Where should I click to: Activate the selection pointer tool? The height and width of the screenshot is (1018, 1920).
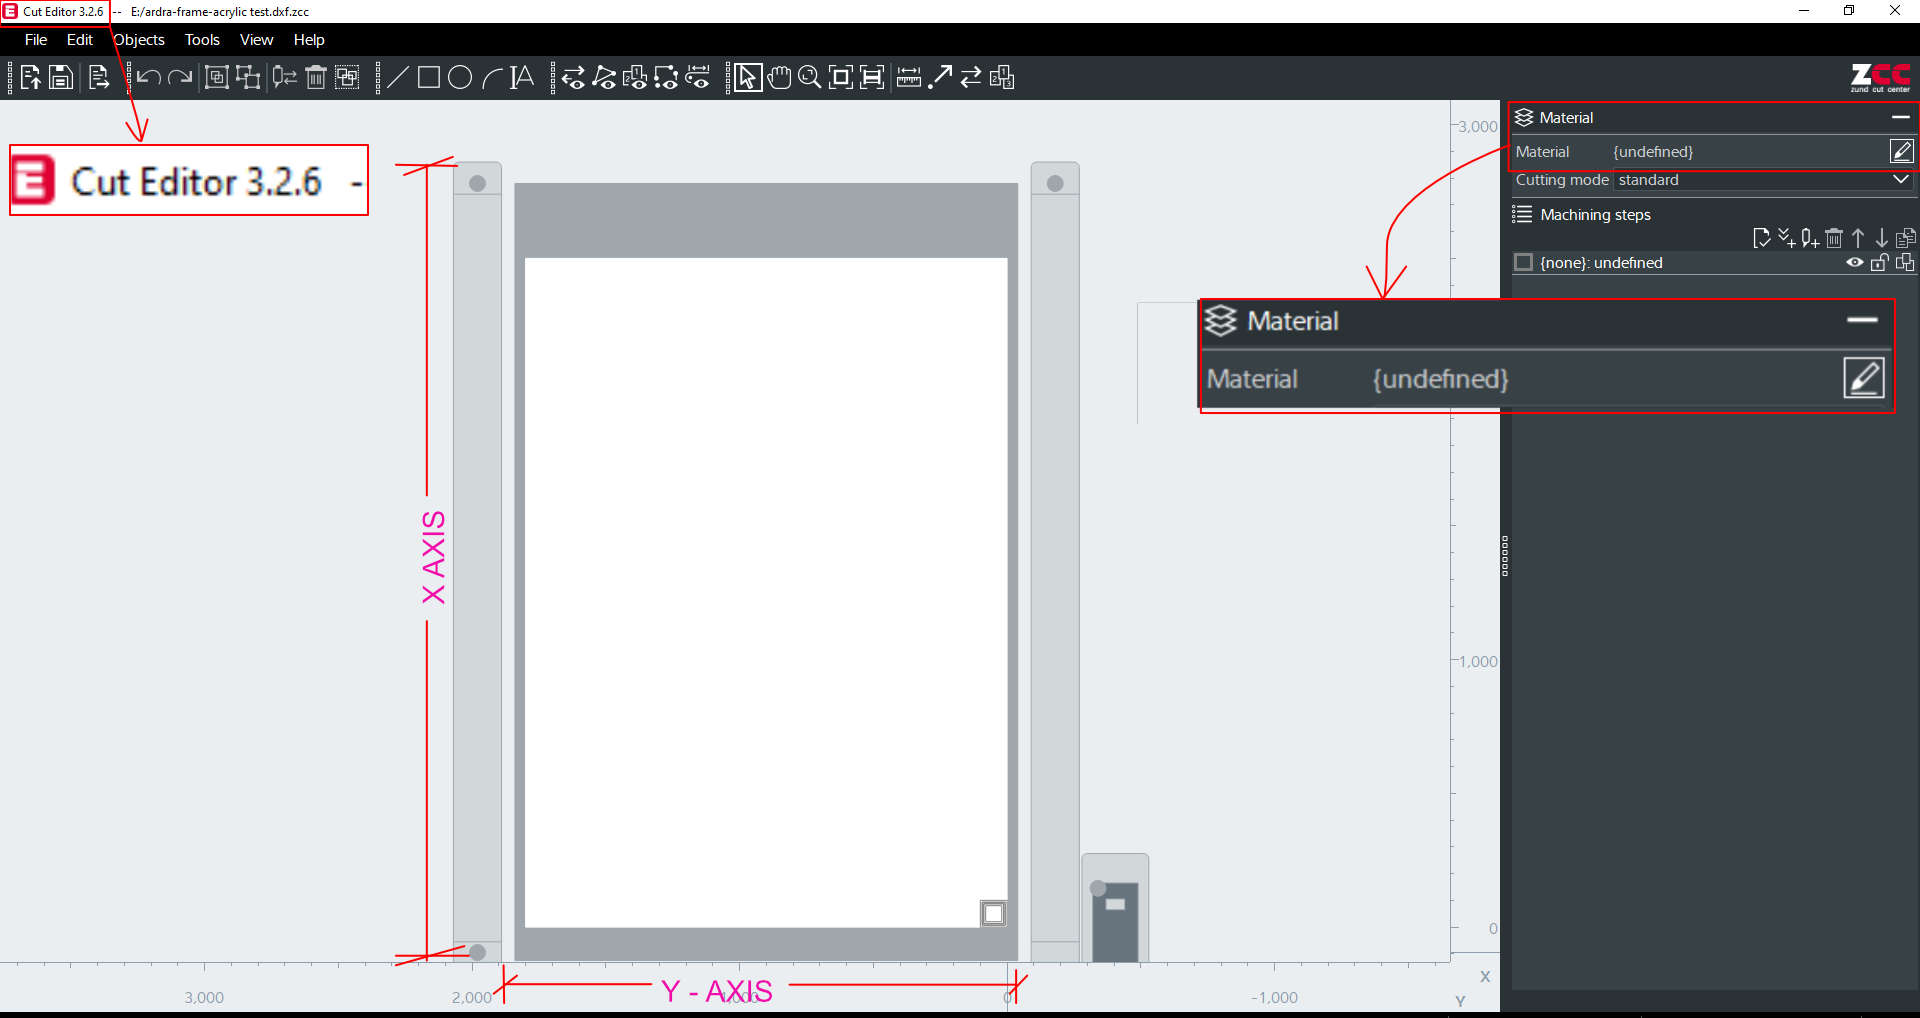[747, 77]
